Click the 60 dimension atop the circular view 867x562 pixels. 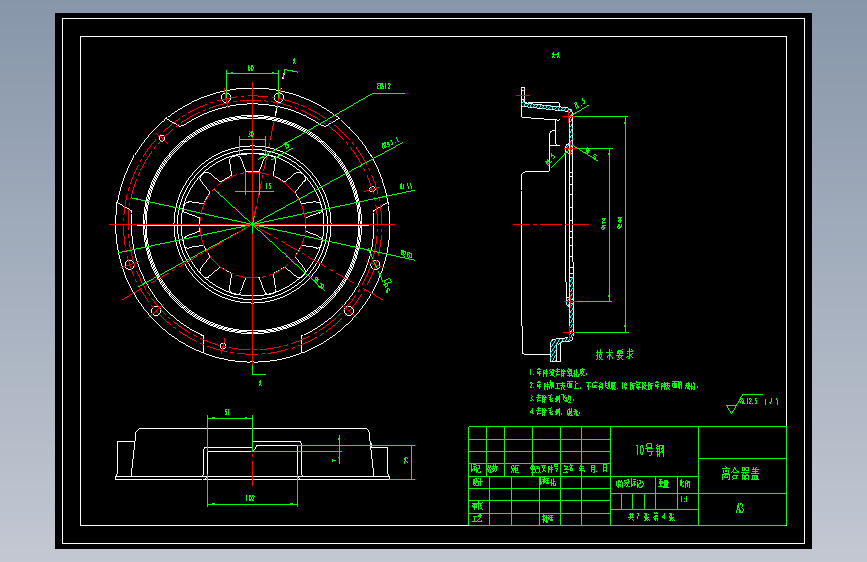(250, 68)
